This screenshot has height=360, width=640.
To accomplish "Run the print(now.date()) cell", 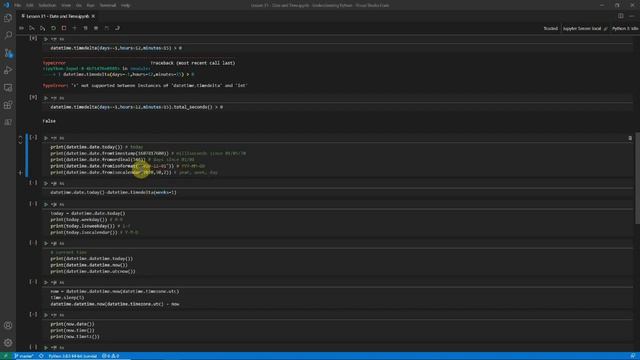I will tap(46, 315).
